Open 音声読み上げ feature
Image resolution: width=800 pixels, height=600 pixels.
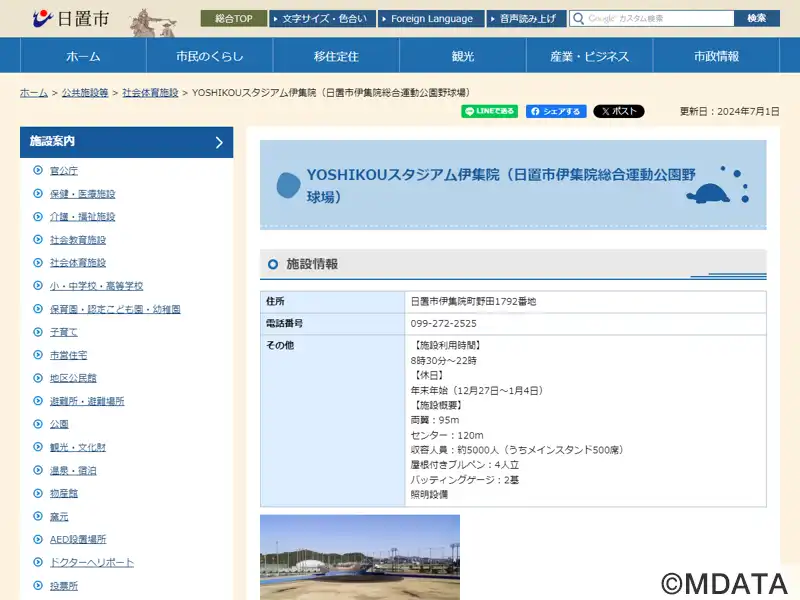527,18
